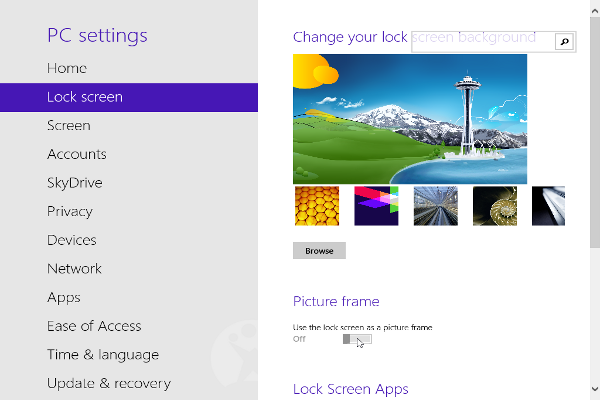Go to Accounts settings
Viewport: 600px width, 400px height.
(x=77, y=154)
